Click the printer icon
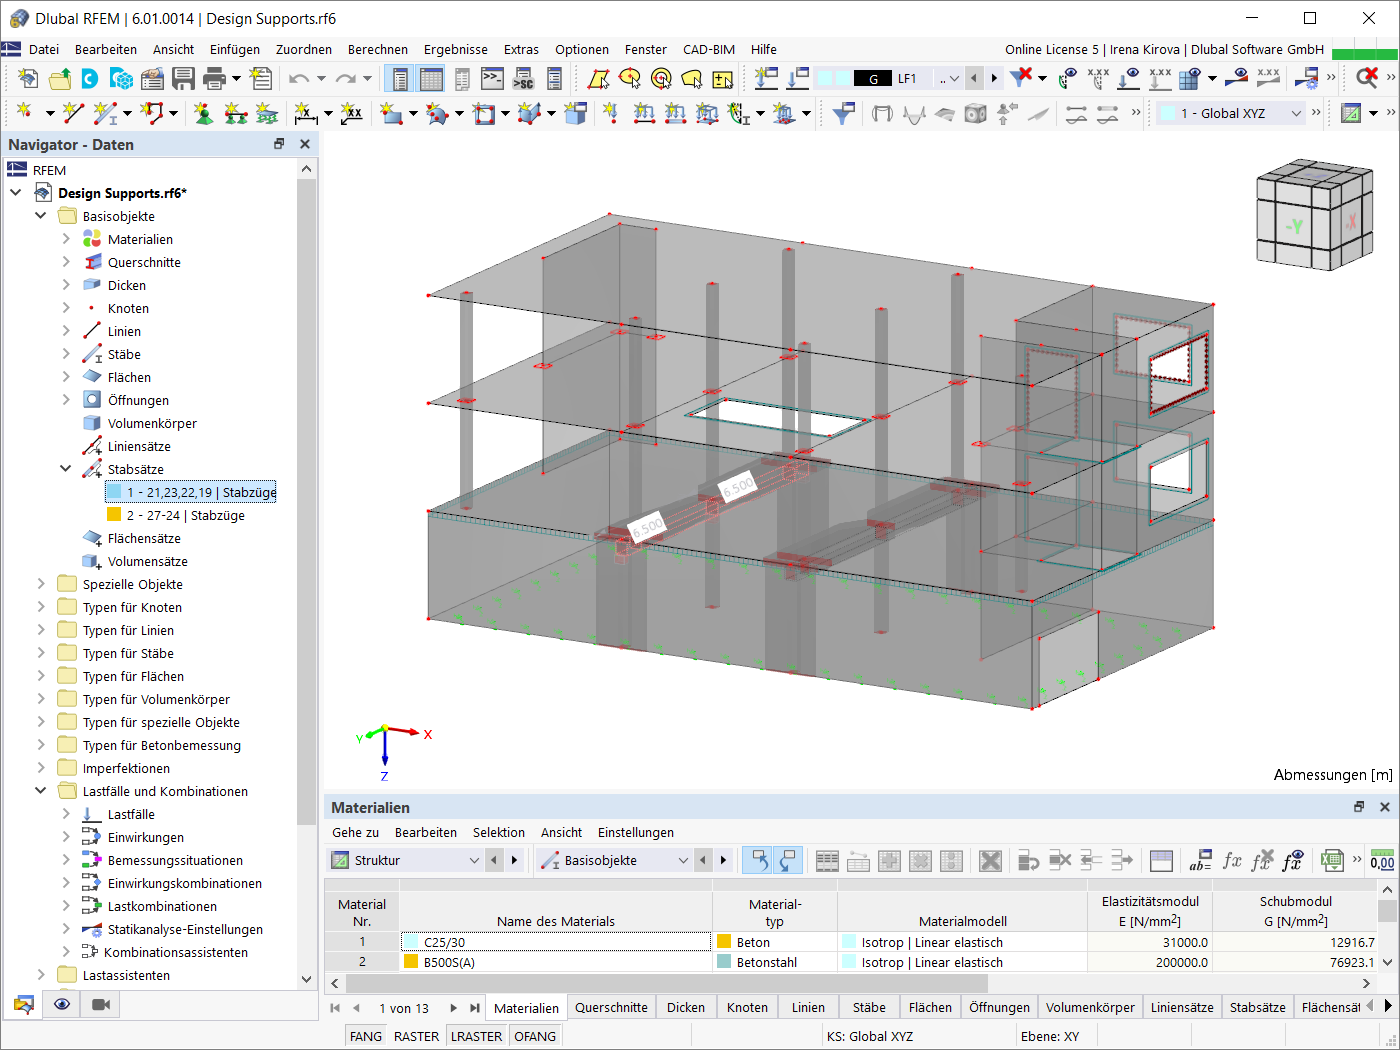 coord(214,78)
